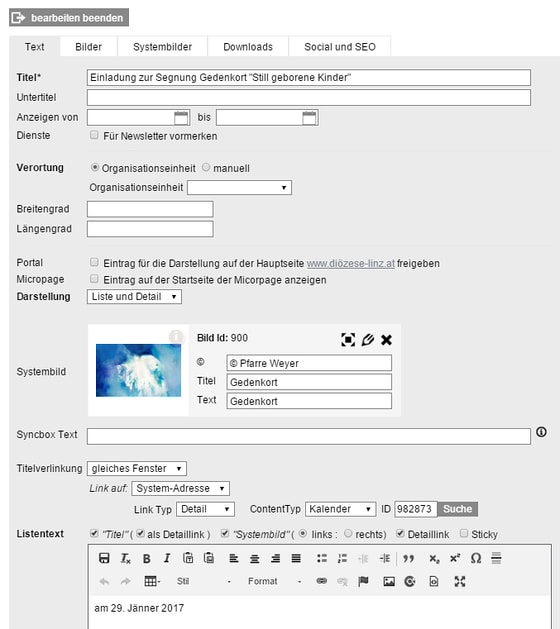560x629 pixels.
Task: Switch to the Social und SEO tab
Action: coord(340,47)
